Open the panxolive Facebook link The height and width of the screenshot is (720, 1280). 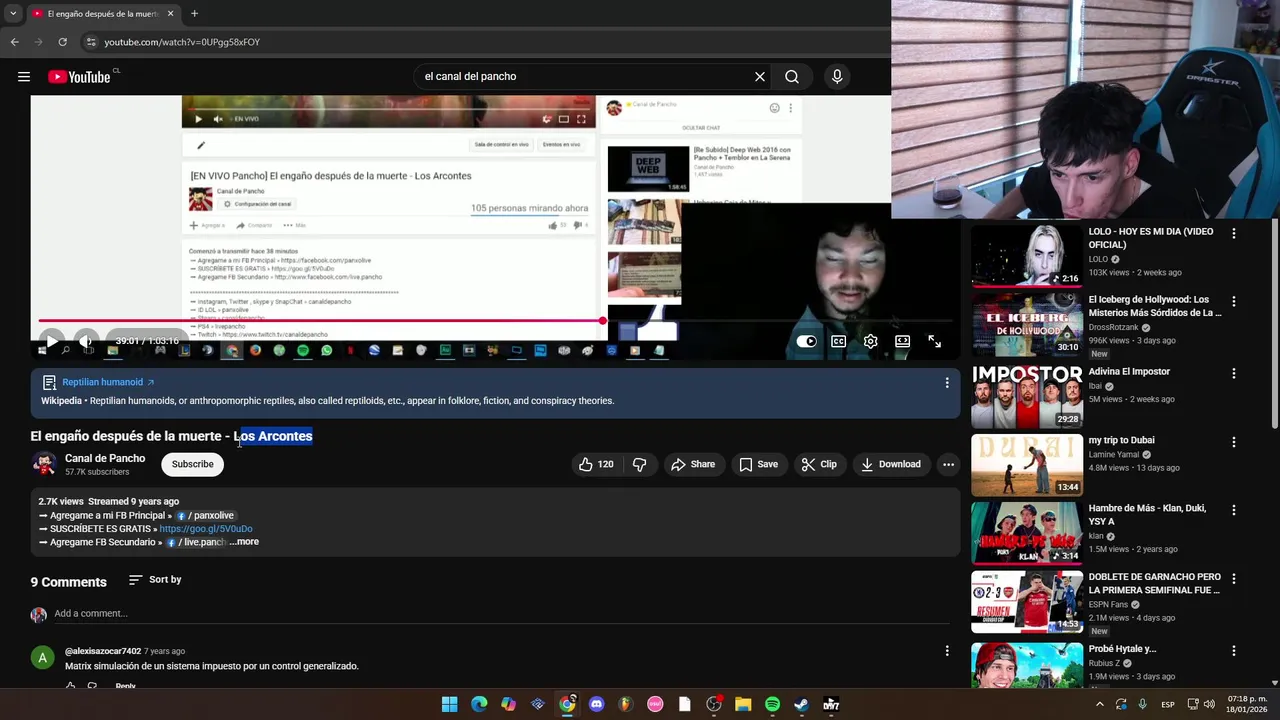[205, 516]
